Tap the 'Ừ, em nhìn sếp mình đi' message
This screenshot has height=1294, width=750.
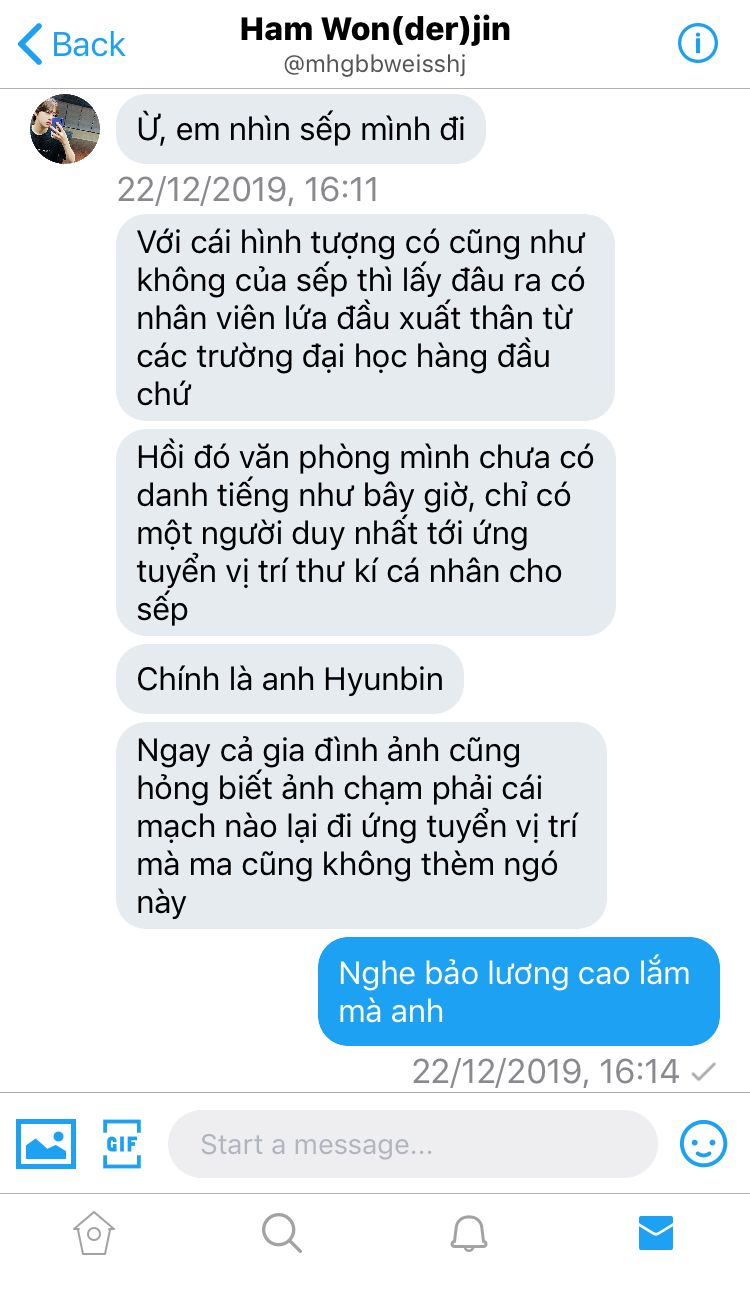(300, 129)
